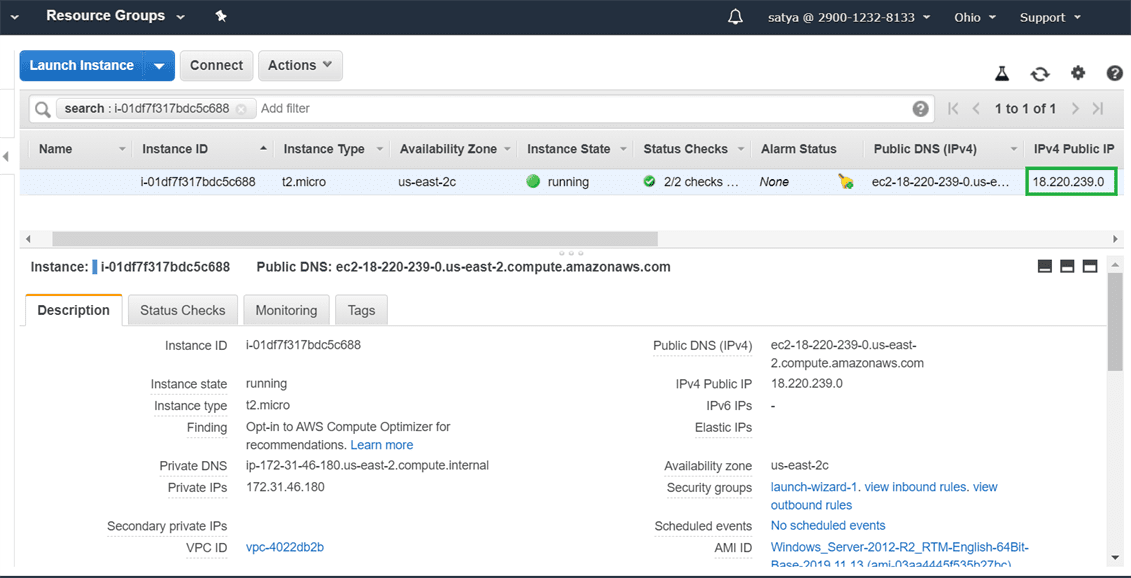Click the help question mark in toolbar
This screenshot has width=1131, height=578.
(1114, 73)
